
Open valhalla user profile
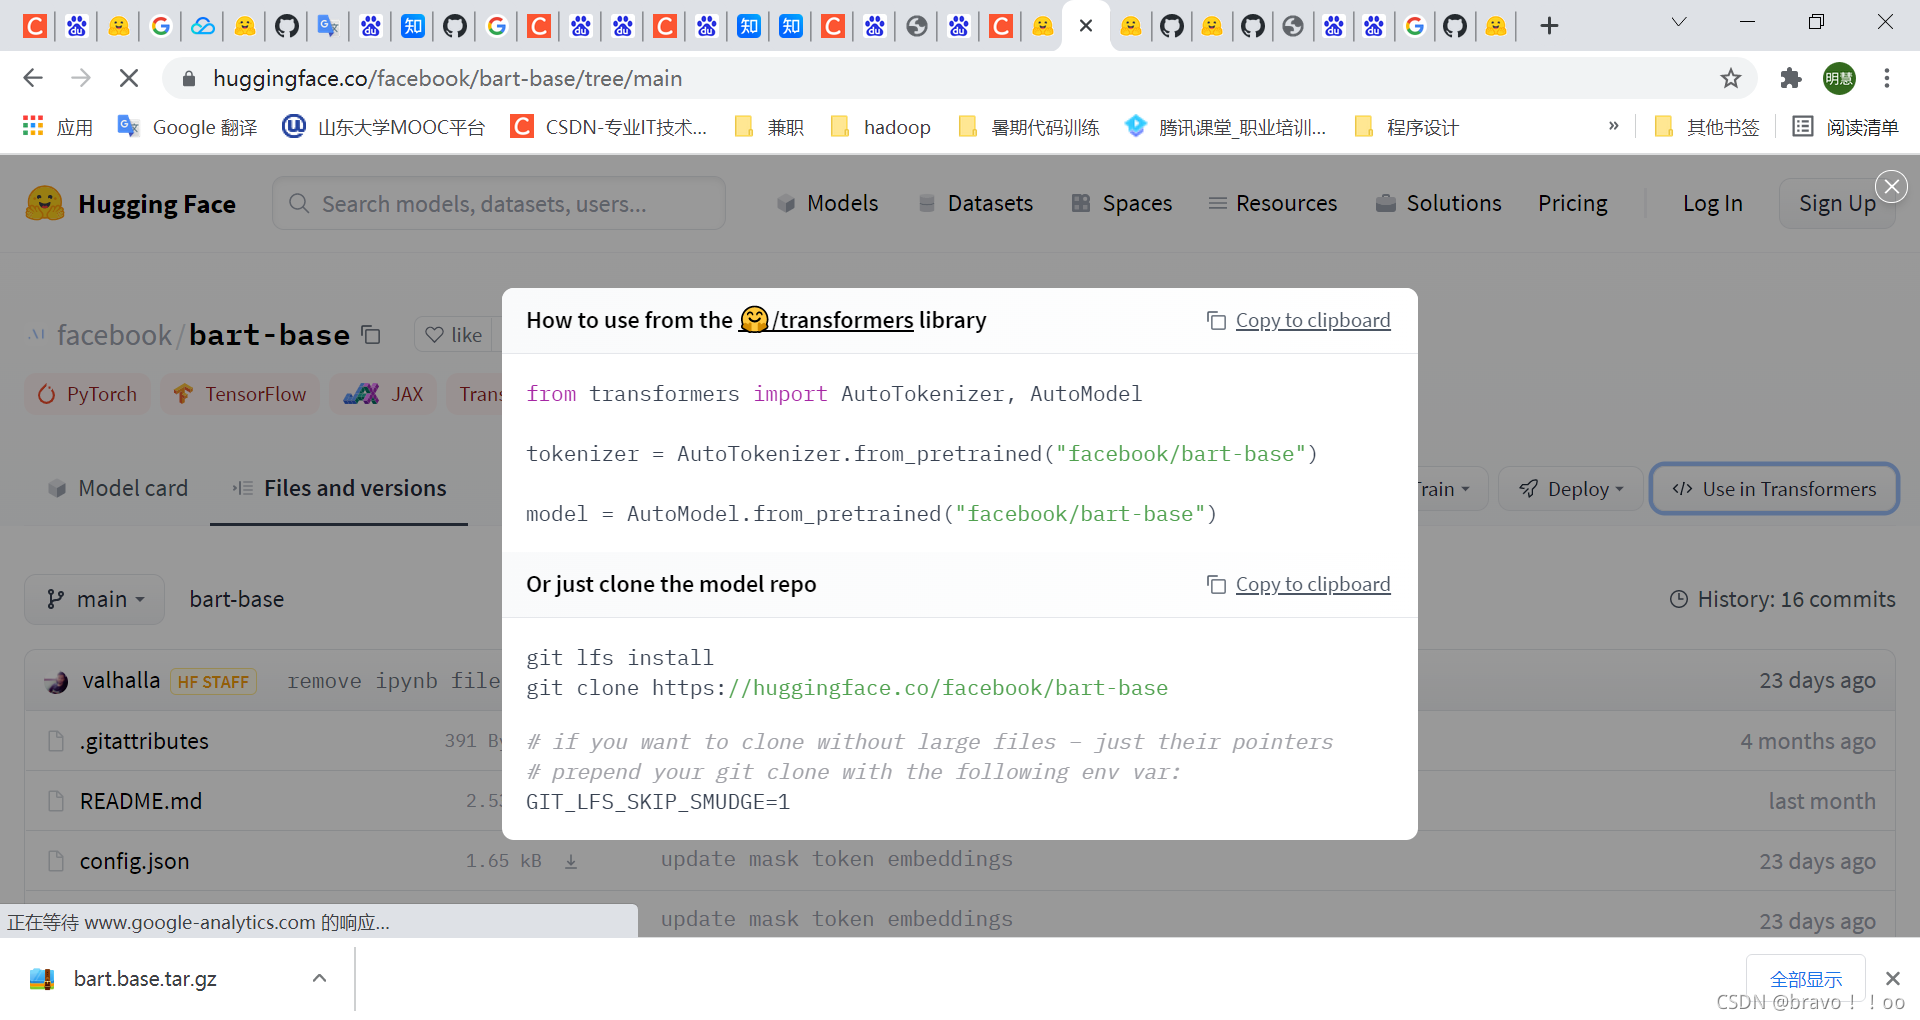point(121,680)
